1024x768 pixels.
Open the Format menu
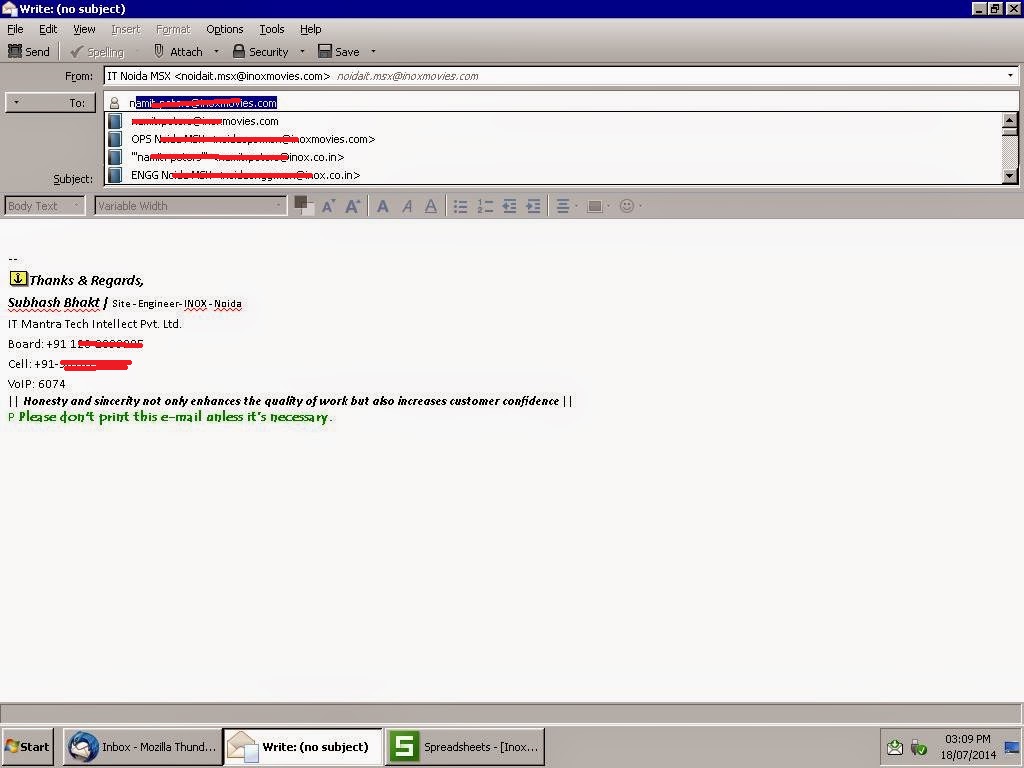coord(172,29)
